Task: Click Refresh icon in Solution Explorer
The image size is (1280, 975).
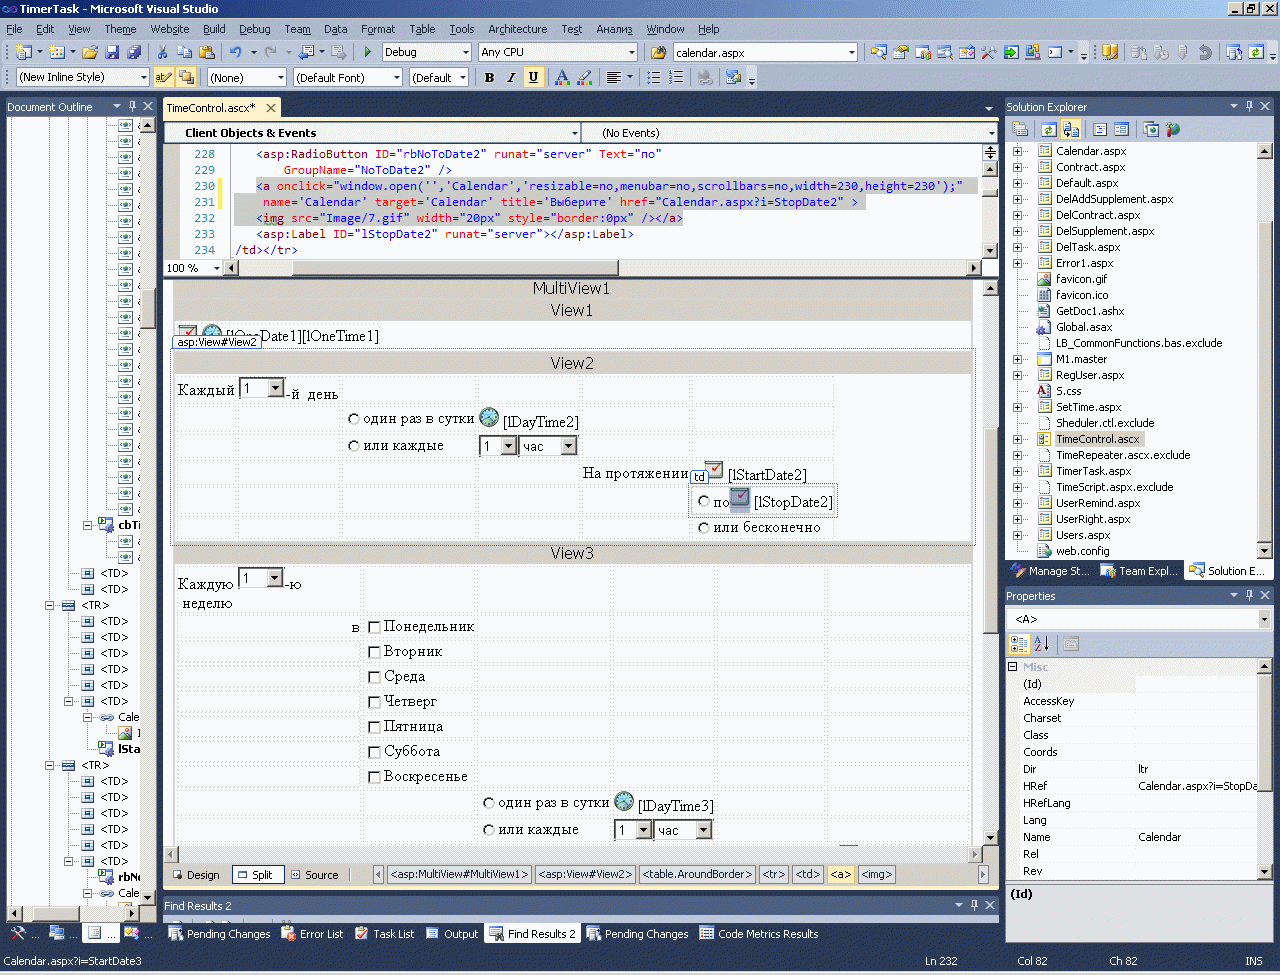Action: tap(1048, 129)
